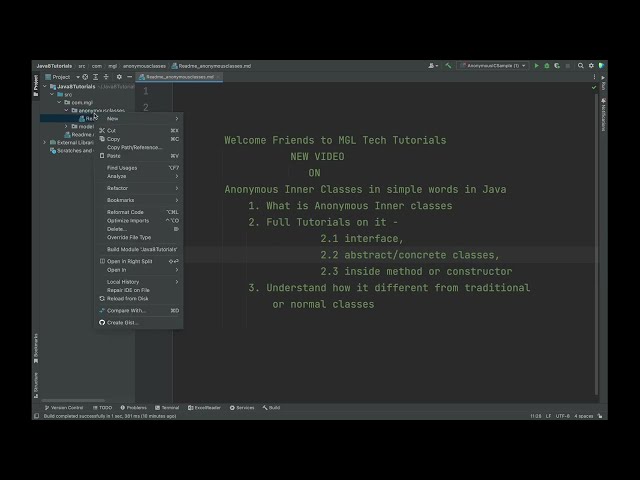640x480 pixels.
Task: Open the Problems tool window
Action: pyautogui.click(x=133, y=407)
